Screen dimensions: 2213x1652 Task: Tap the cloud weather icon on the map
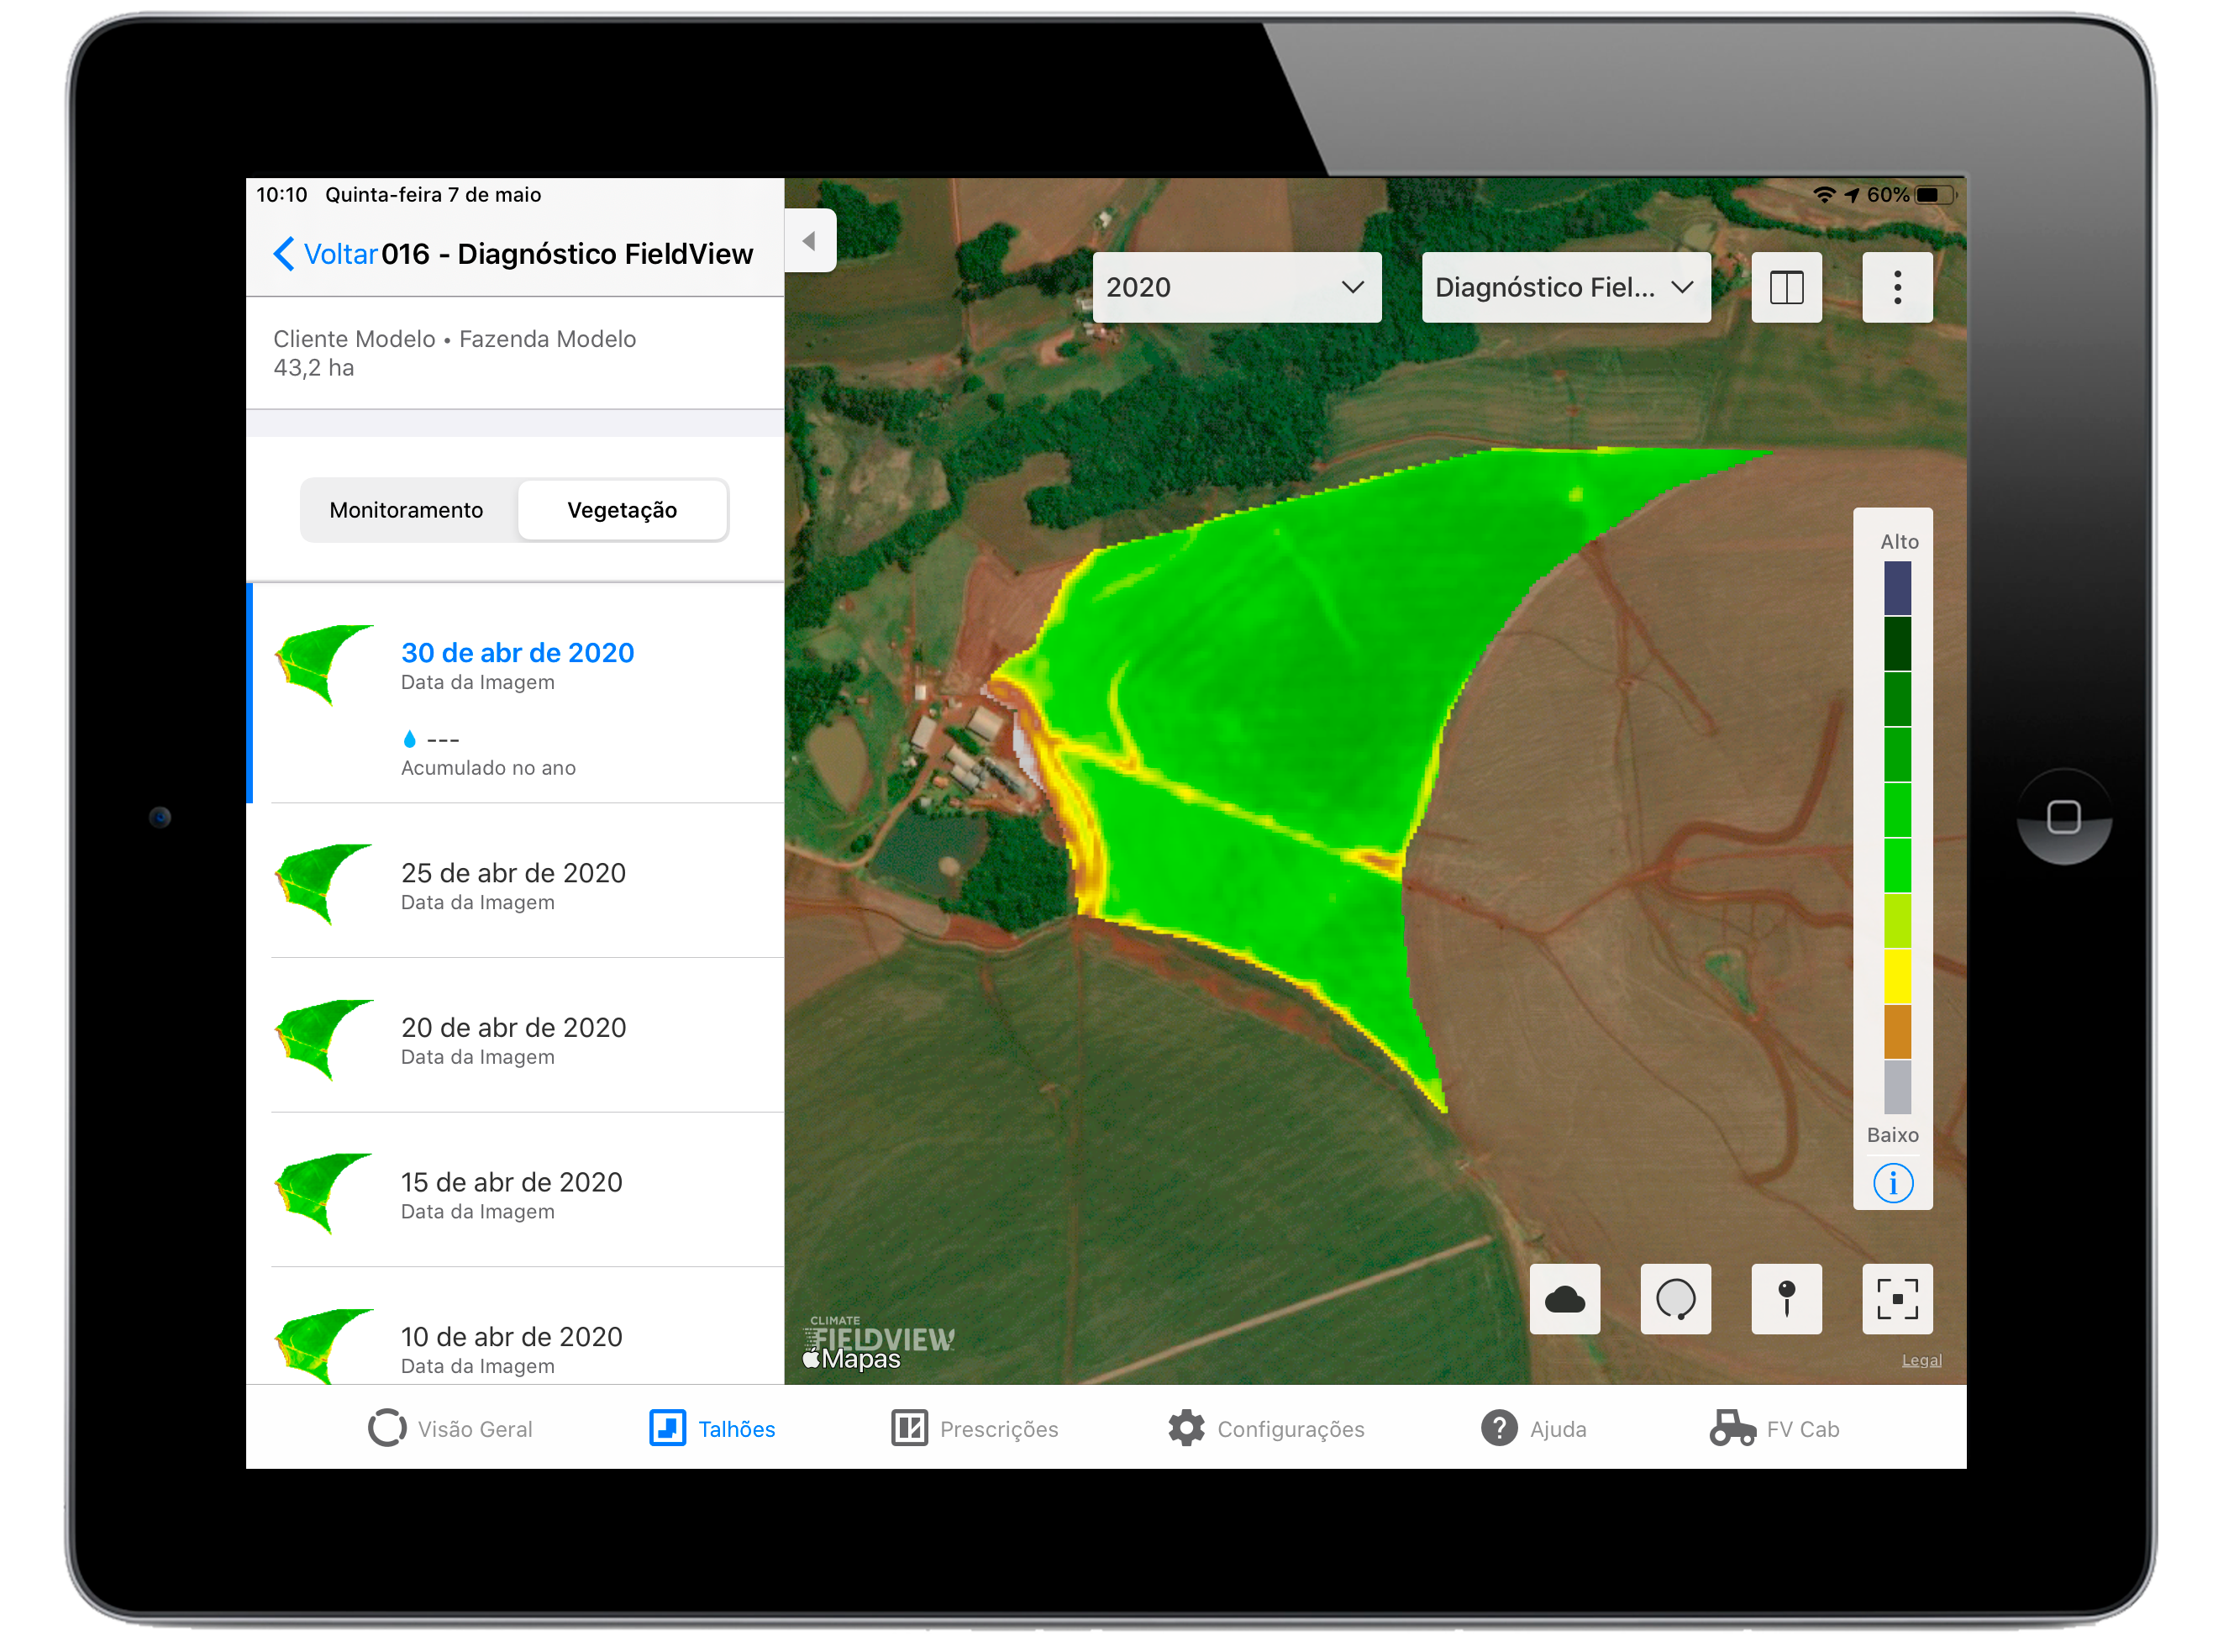click(1565, 1299)
